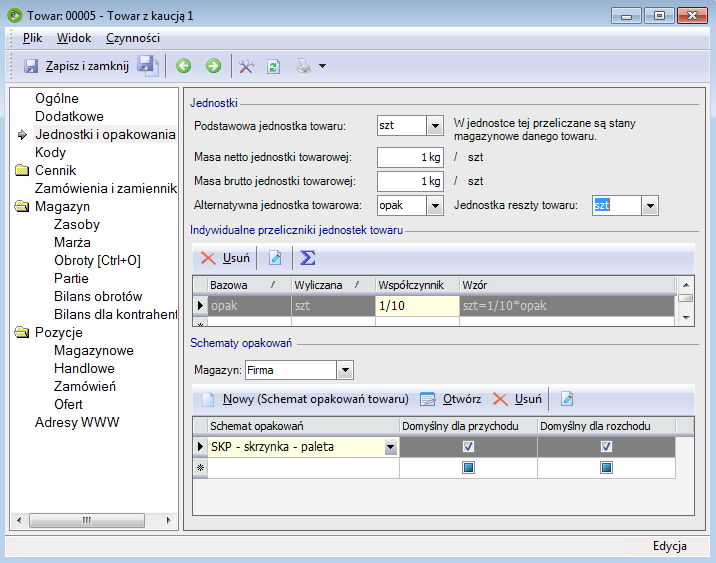Image resolution: width=716 pixels, height=563 pixels.
Task: Click Wyliczana column header
Action: [333, 285]
